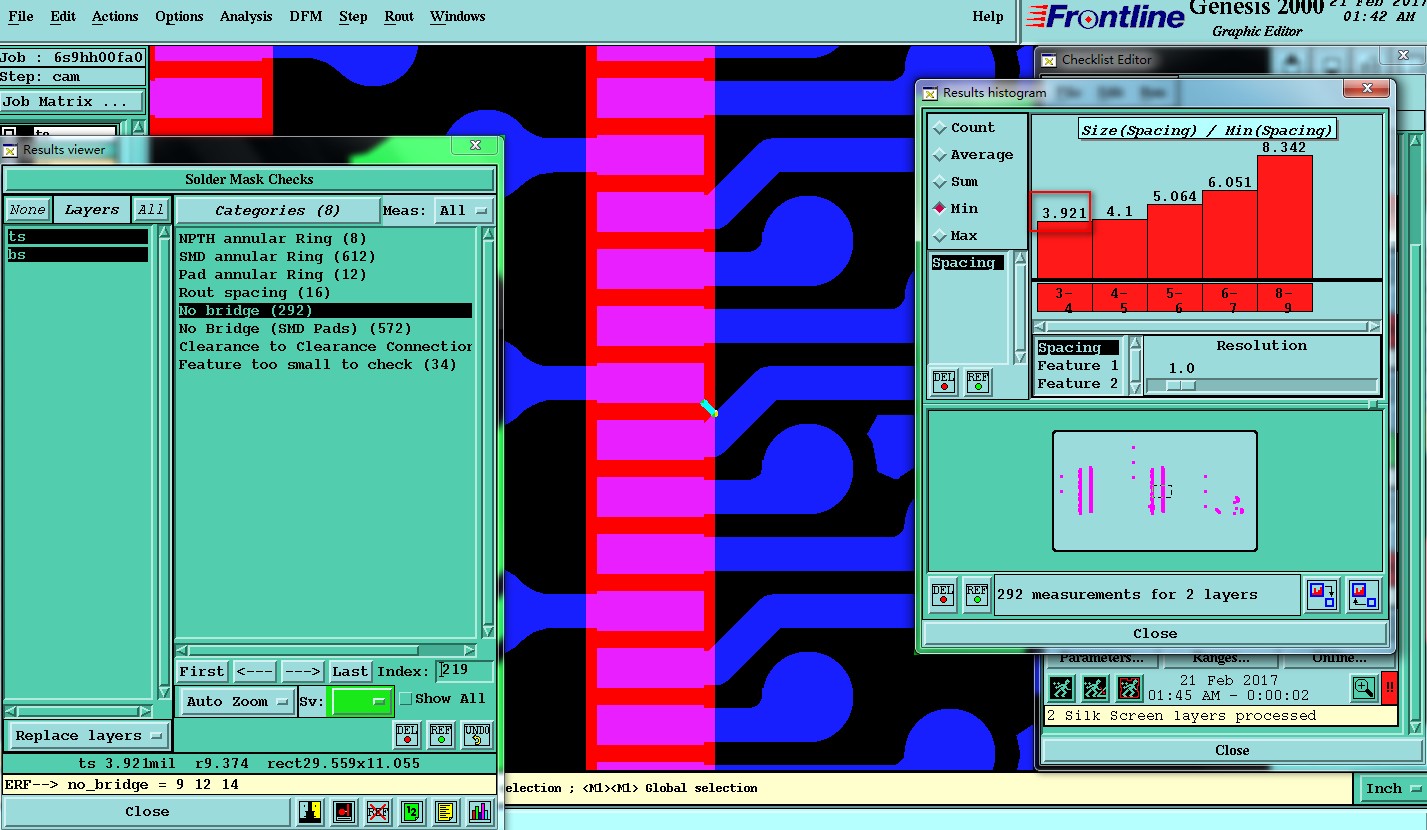Viewport: 1427px width, 830px height.
Task: Open Replace layers dropdown
Action: point(88,736)
